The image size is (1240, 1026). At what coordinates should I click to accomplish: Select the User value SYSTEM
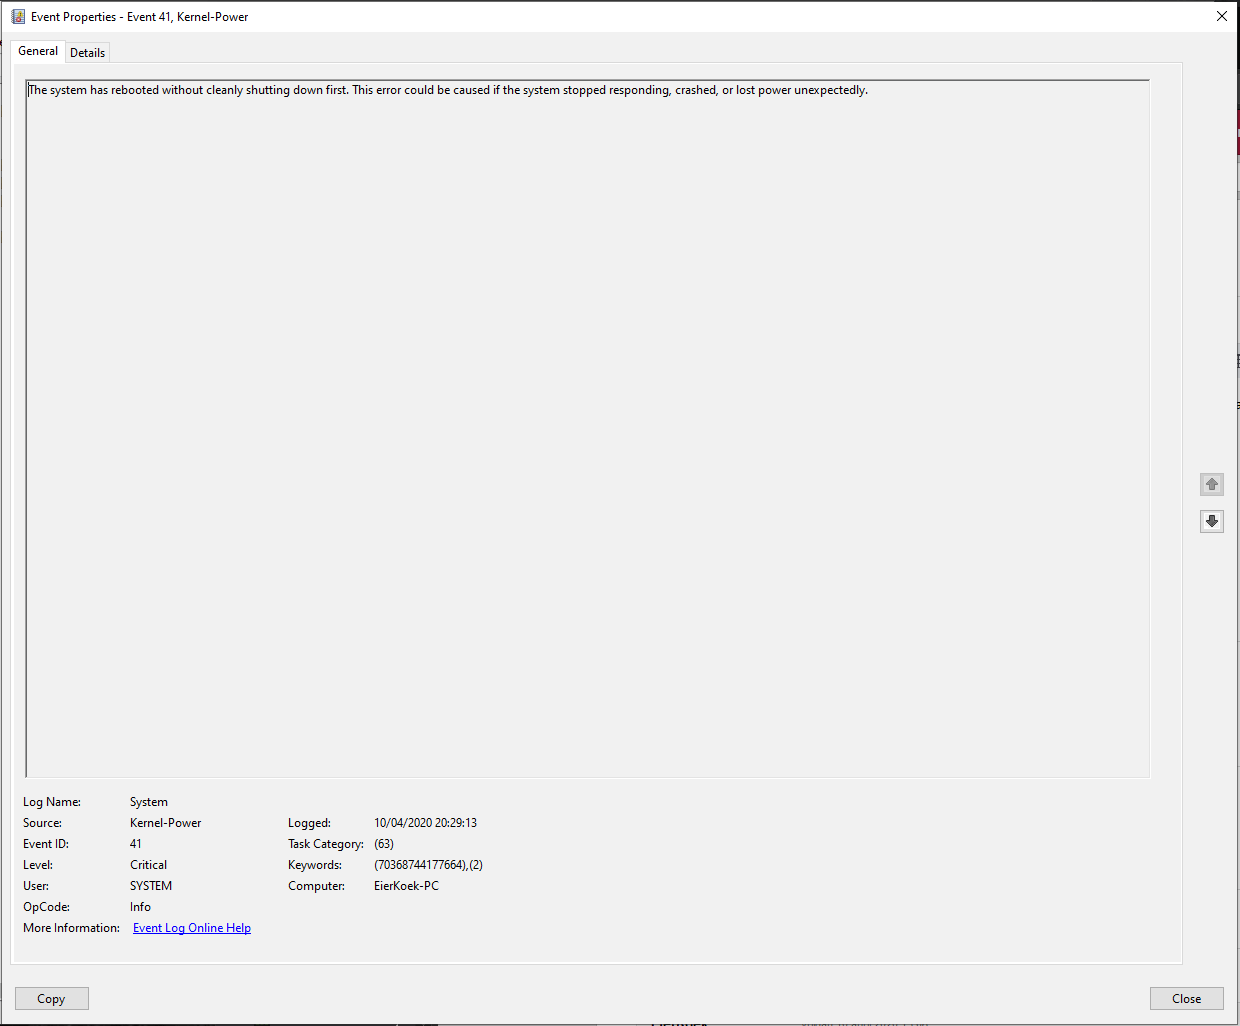[151, 886]
